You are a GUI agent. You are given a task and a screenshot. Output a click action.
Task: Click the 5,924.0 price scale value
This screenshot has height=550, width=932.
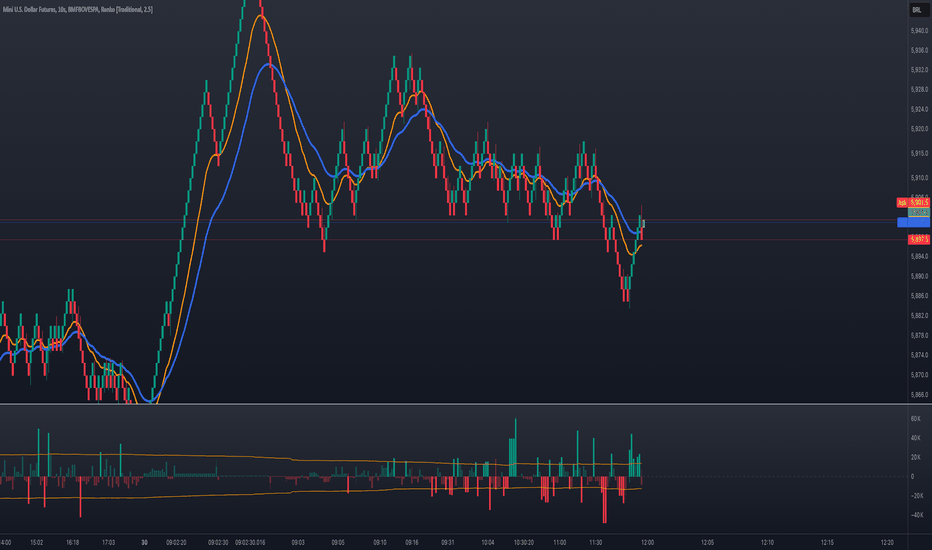point(919,109)
